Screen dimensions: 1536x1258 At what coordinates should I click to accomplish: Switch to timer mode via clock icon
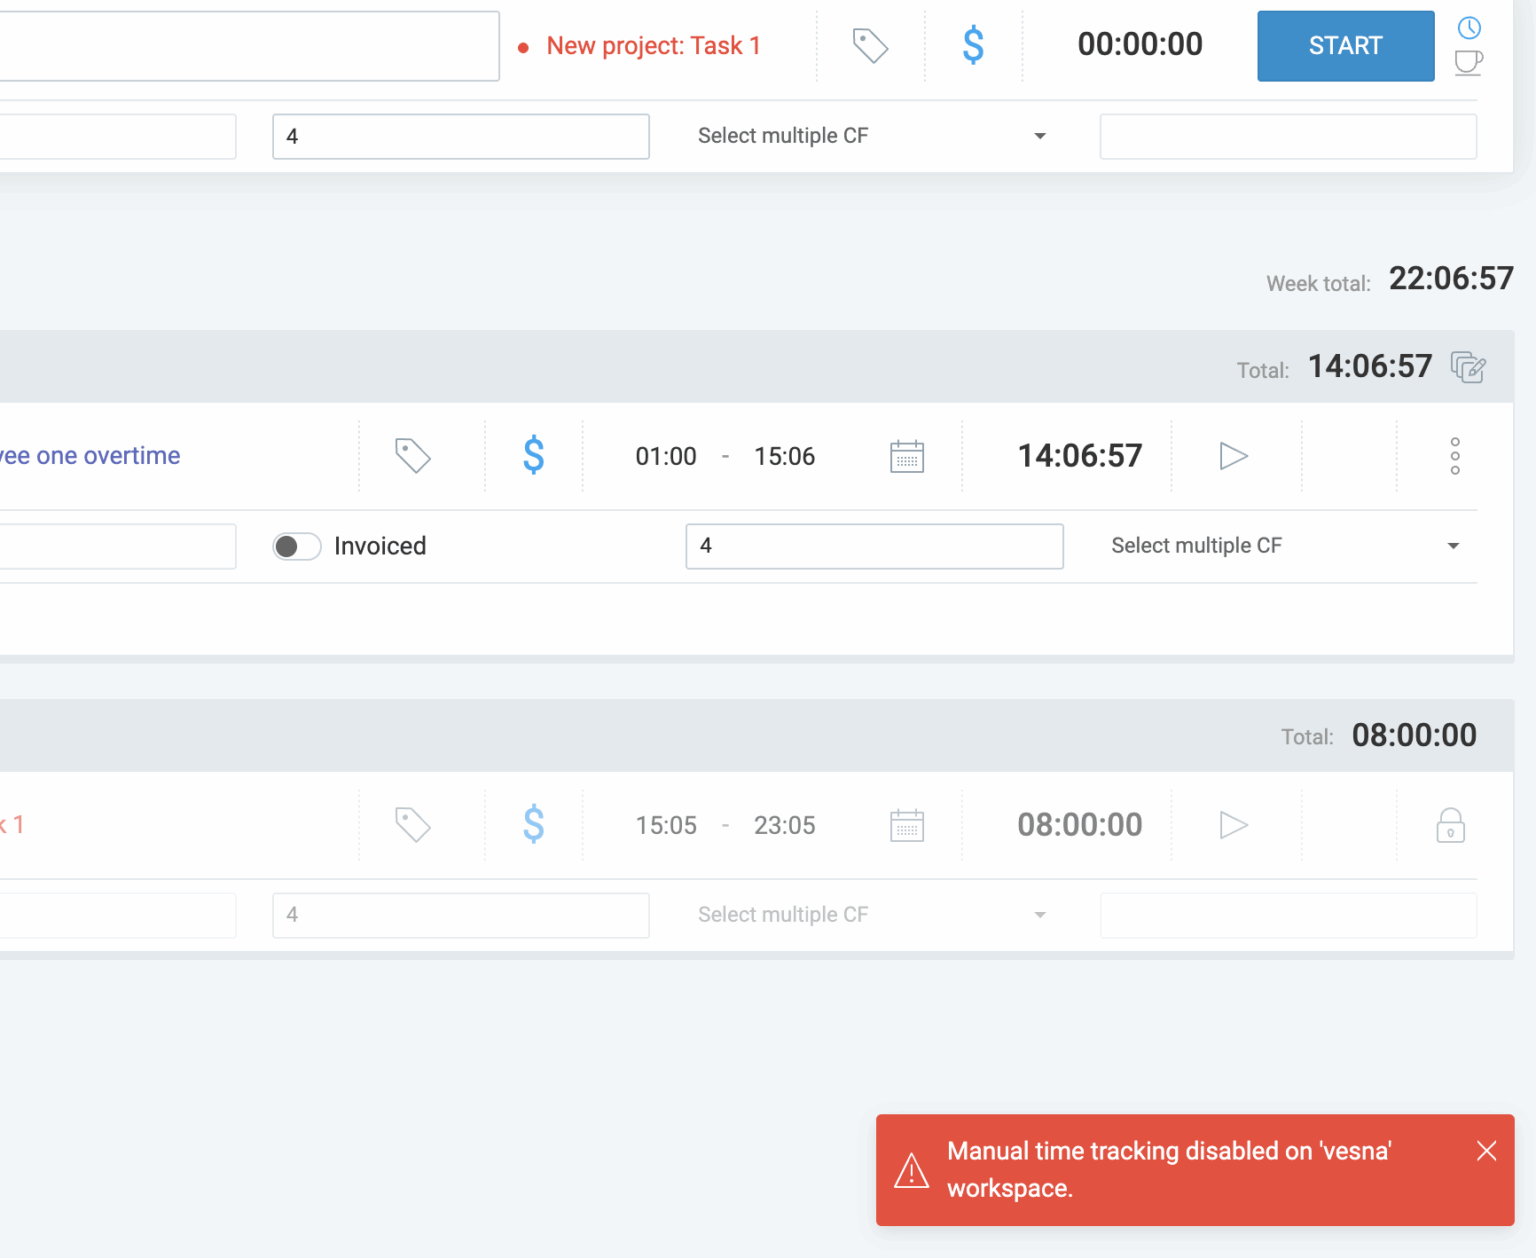click(1468, 28)
